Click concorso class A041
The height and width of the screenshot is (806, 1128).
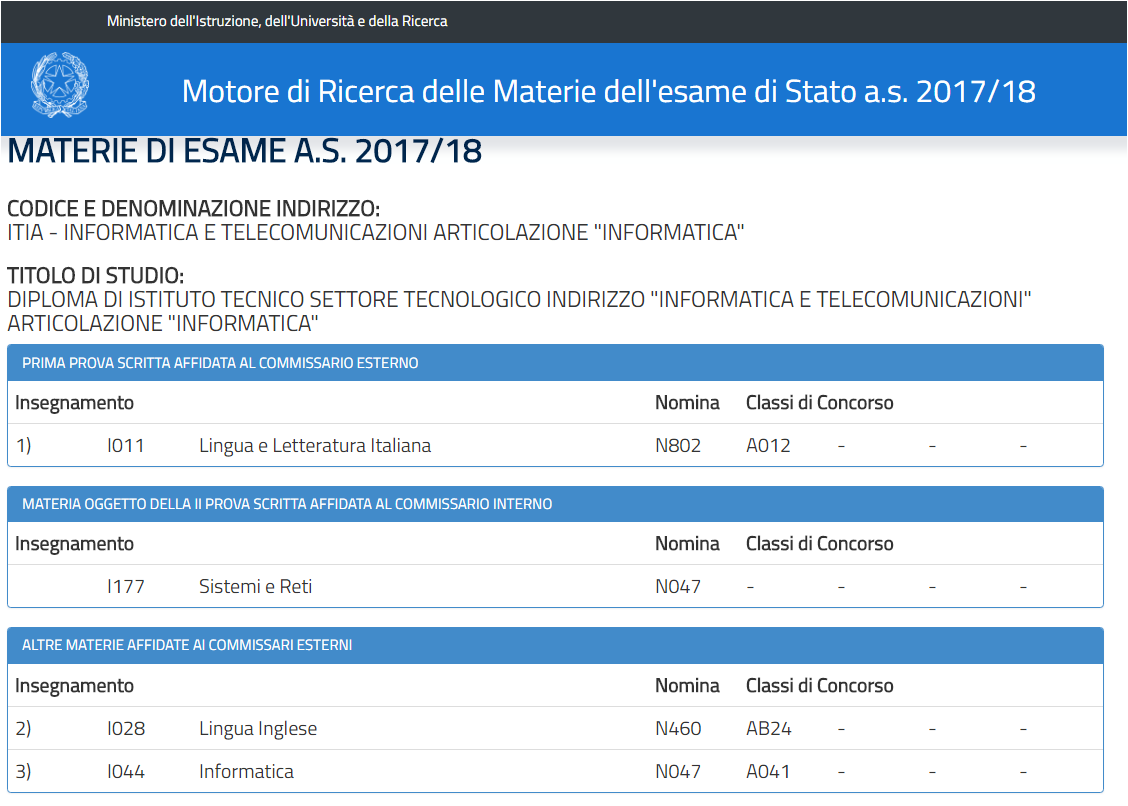pos(768,771)
